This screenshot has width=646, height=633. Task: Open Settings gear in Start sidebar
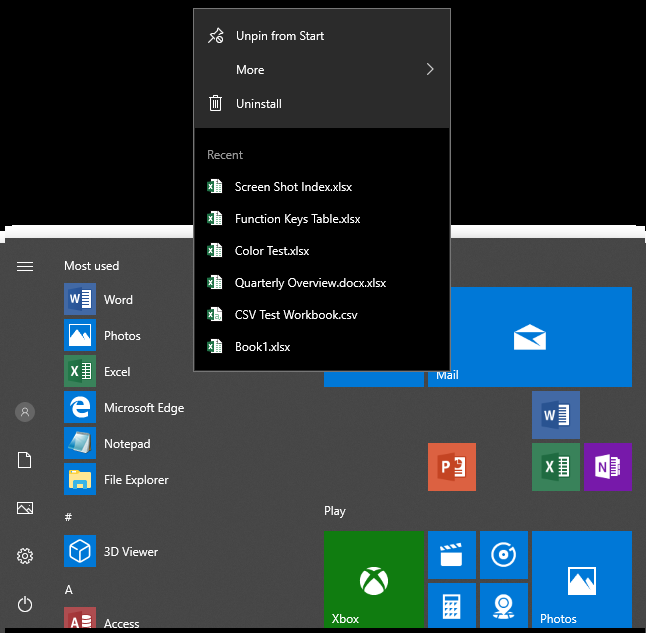[x=25, y=556]
